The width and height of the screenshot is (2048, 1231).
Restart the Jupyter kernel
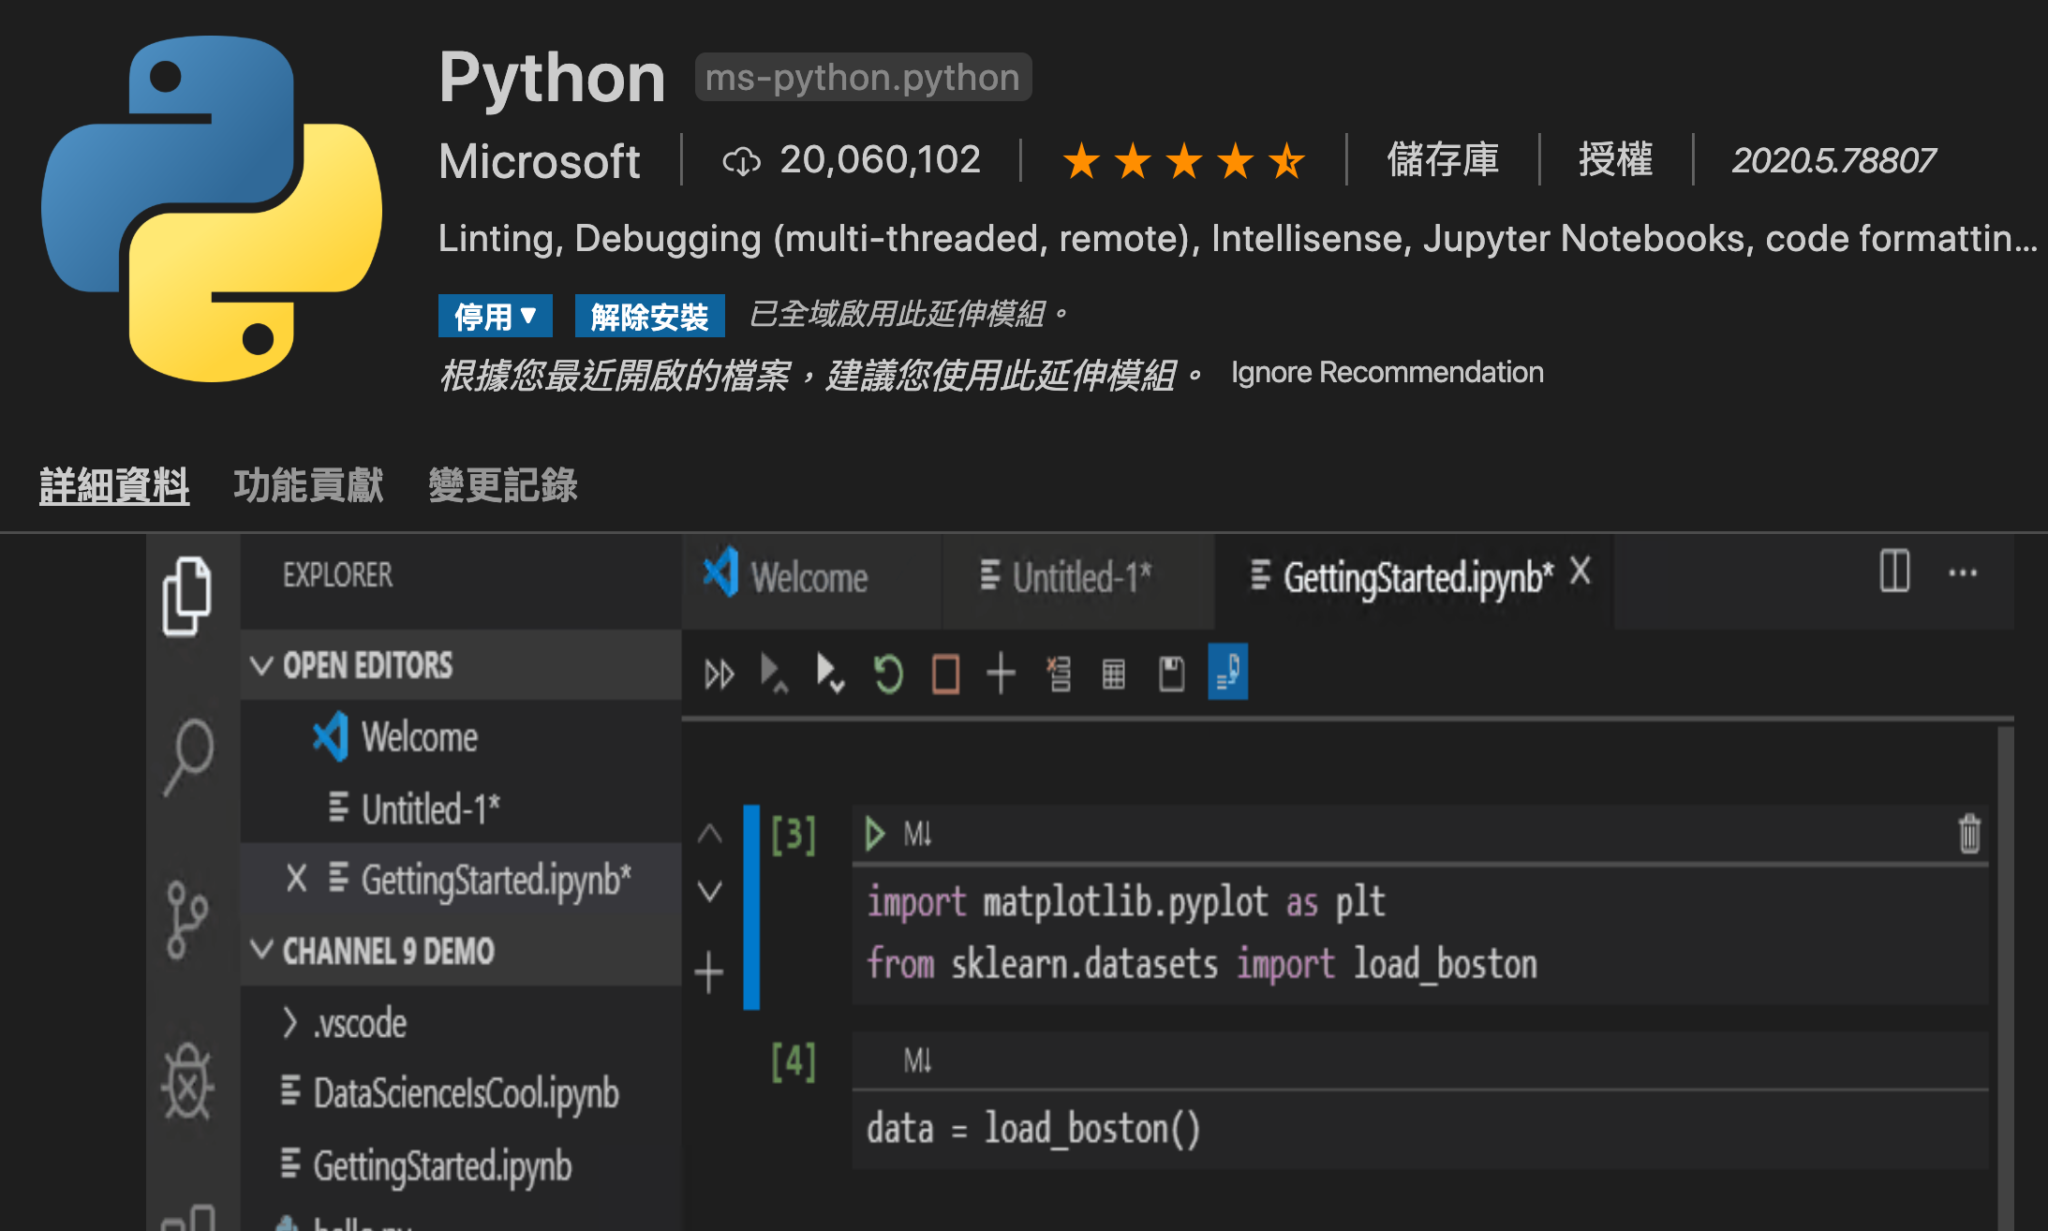(x=887, y=673)
